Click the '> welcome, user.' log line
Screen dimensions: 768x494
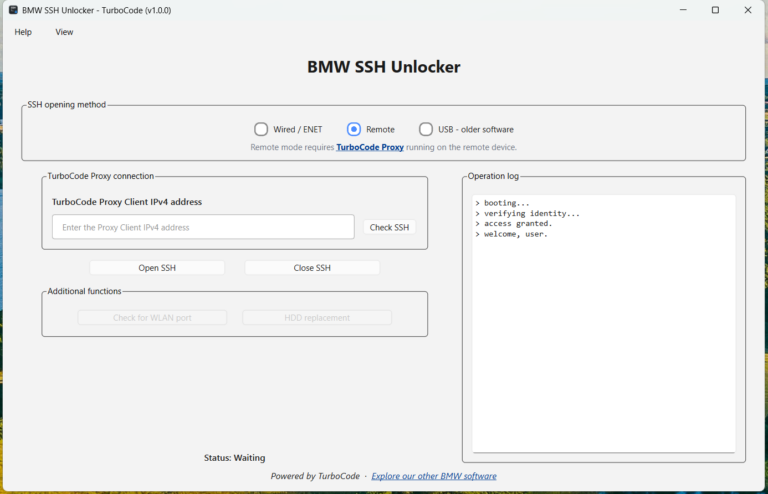tap(511, 234)
